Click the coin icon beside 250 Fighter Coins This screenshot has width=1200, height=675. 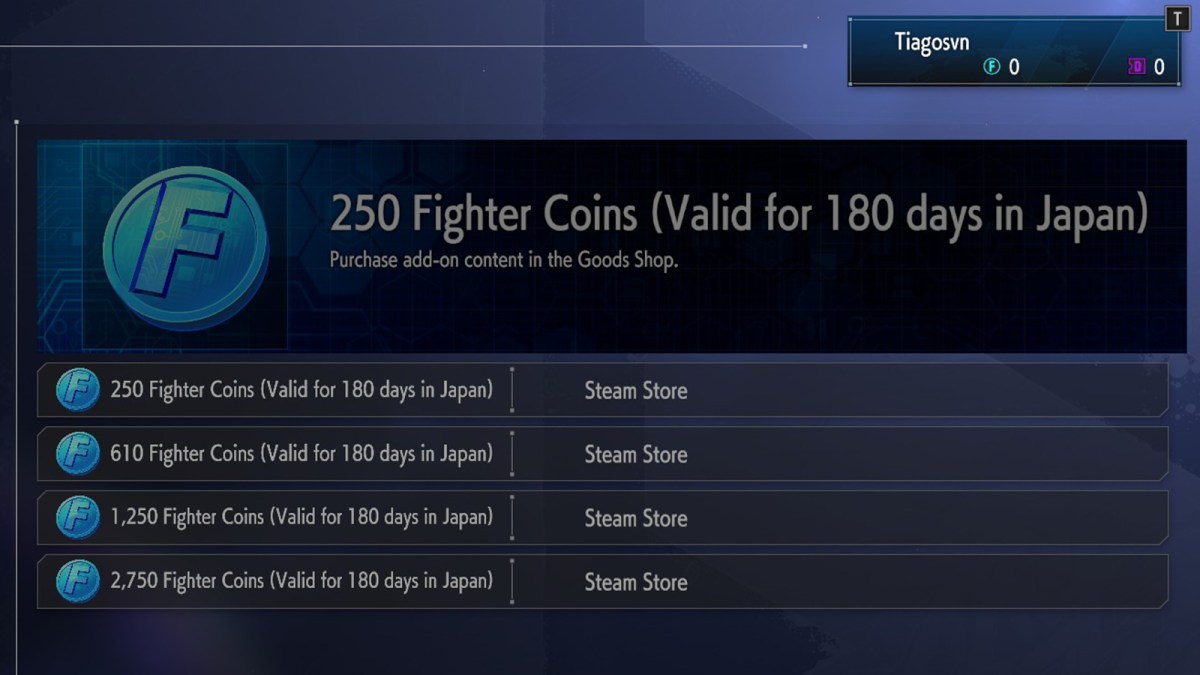[x=78, y=390]
